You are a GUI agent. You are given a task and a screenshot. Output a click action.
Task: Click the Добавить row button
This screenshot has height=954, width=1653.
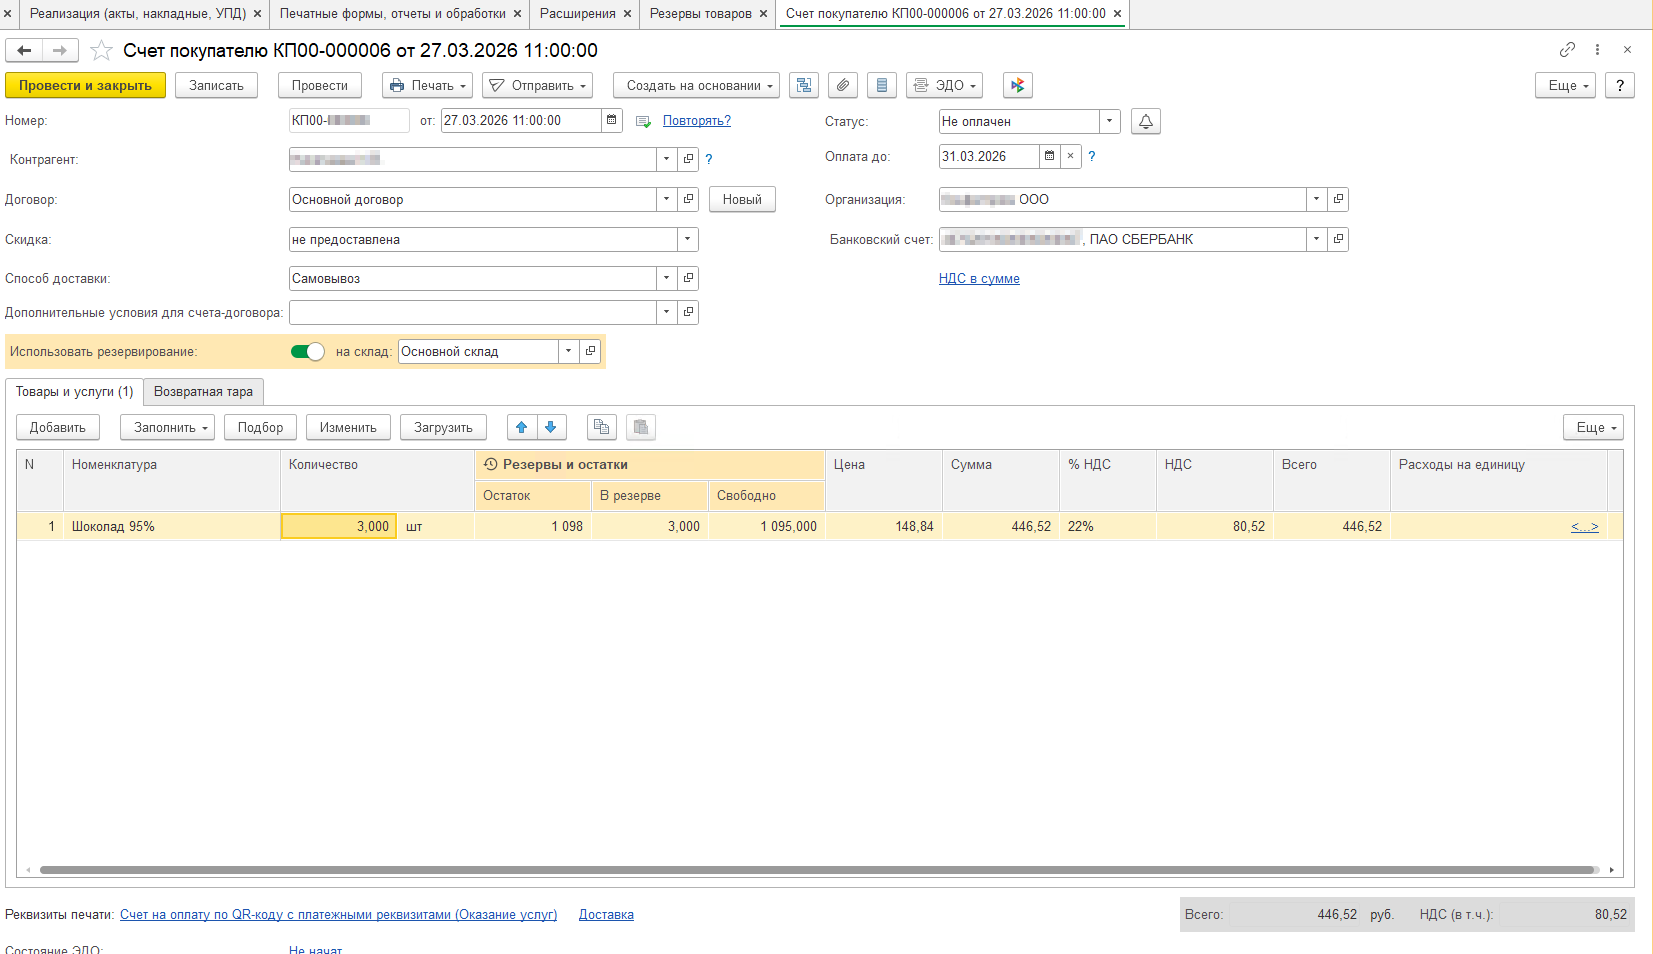point(57,428)
